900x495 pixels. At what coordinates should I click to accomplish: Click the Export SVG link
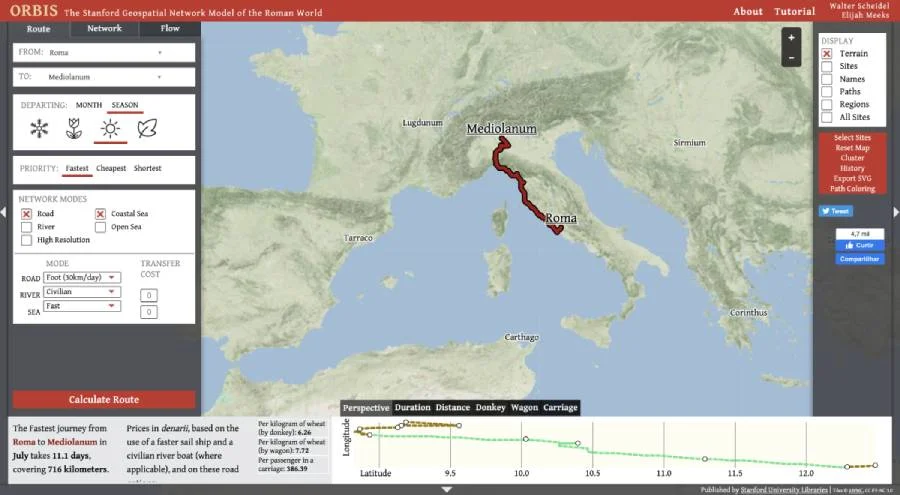[x=853, y=178]
